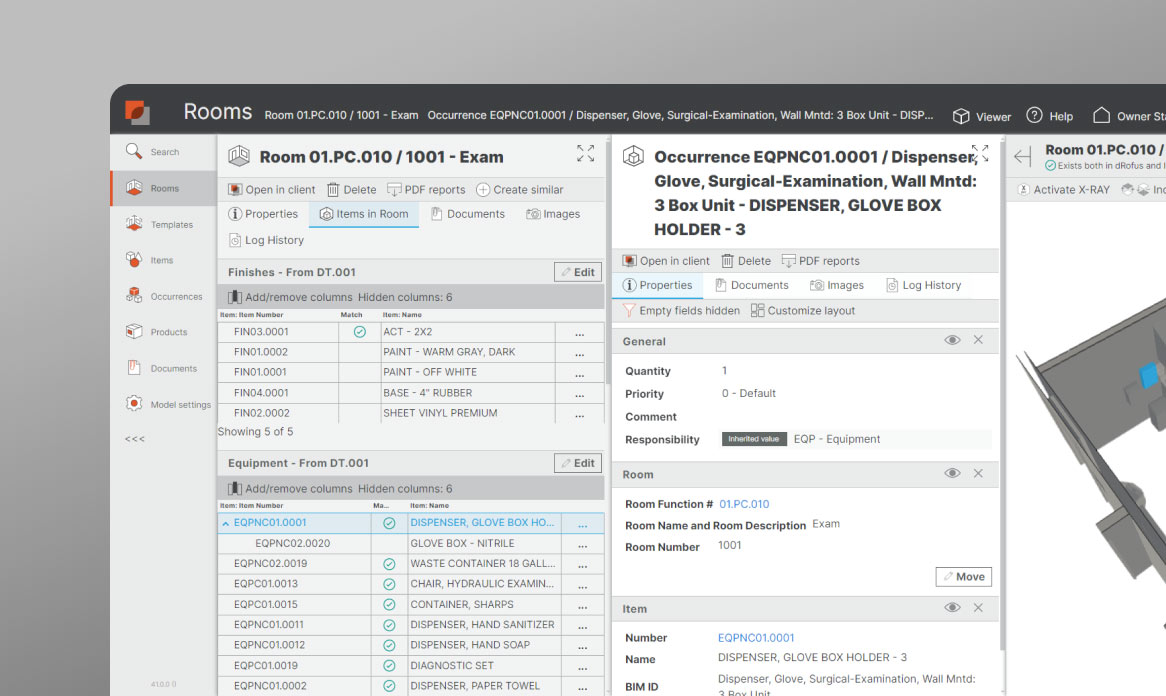The width and height of the screenshot is (1166, 696).
Task: Click Empty fields hidden filter
Action: (x=681, y=311)
